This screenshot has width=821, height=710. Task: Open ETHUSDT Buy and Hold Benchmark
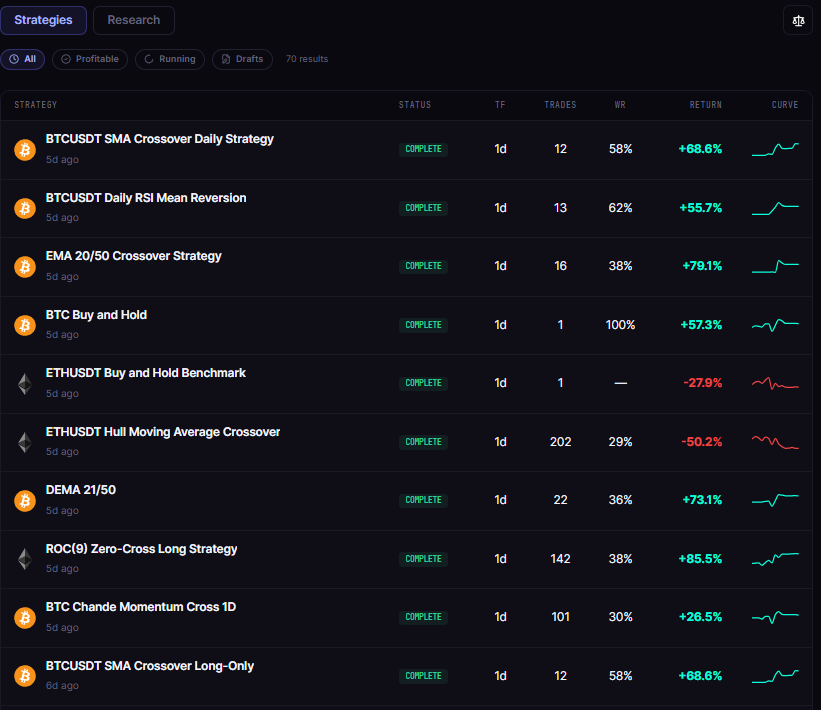tap(146, 373)
